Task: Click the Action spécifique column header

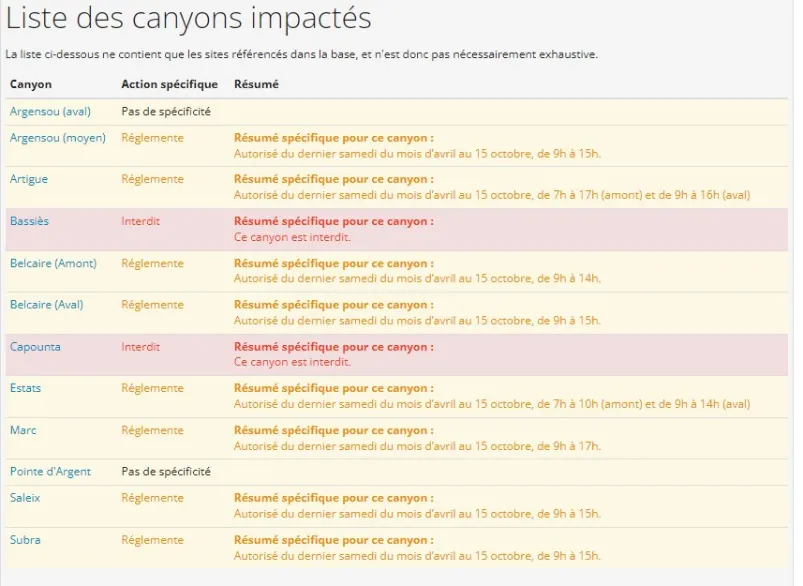Action: pos(169,84)
